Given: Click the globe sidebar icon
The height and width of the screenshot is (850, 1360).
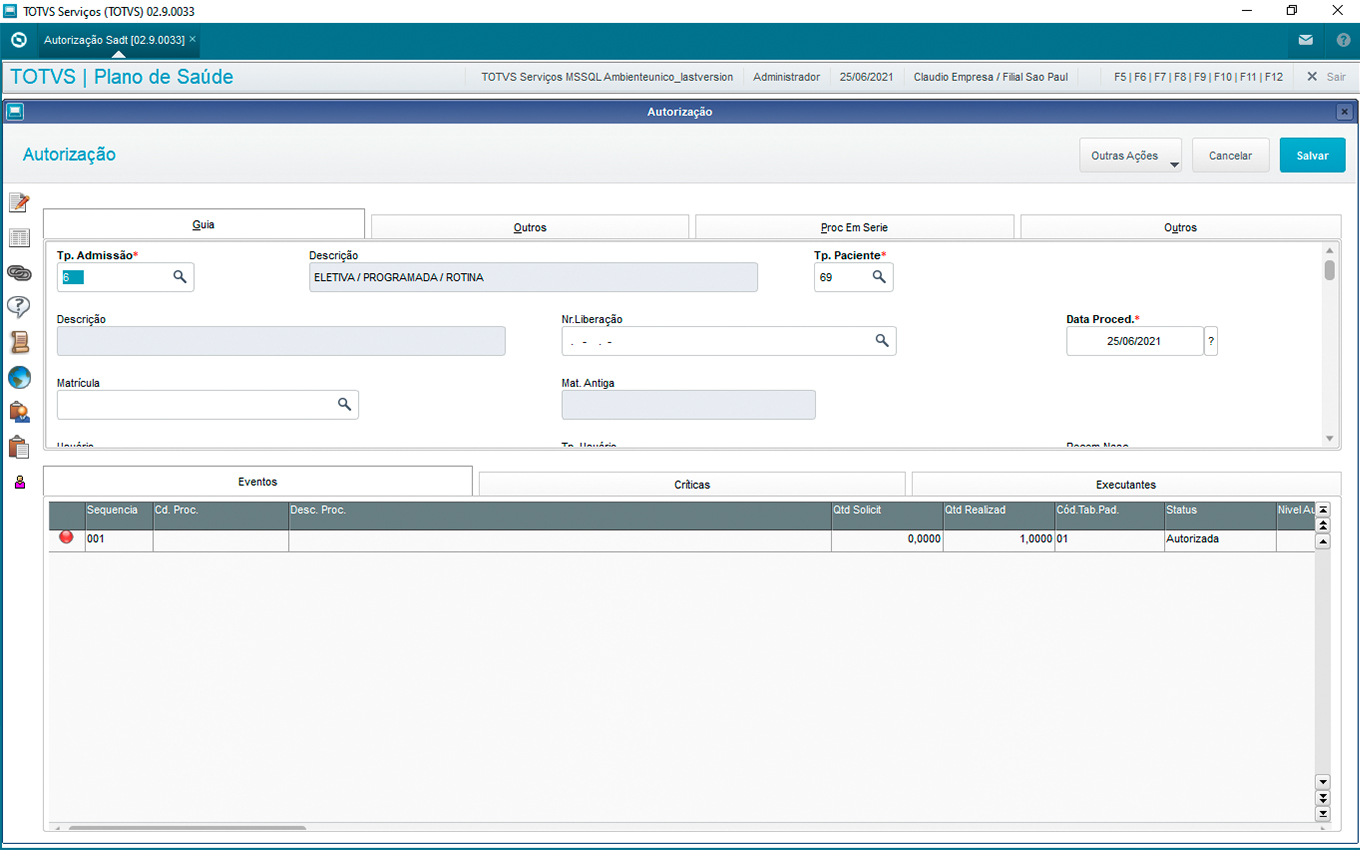Looking at the screenshot, I should click(x=18, y=377).
